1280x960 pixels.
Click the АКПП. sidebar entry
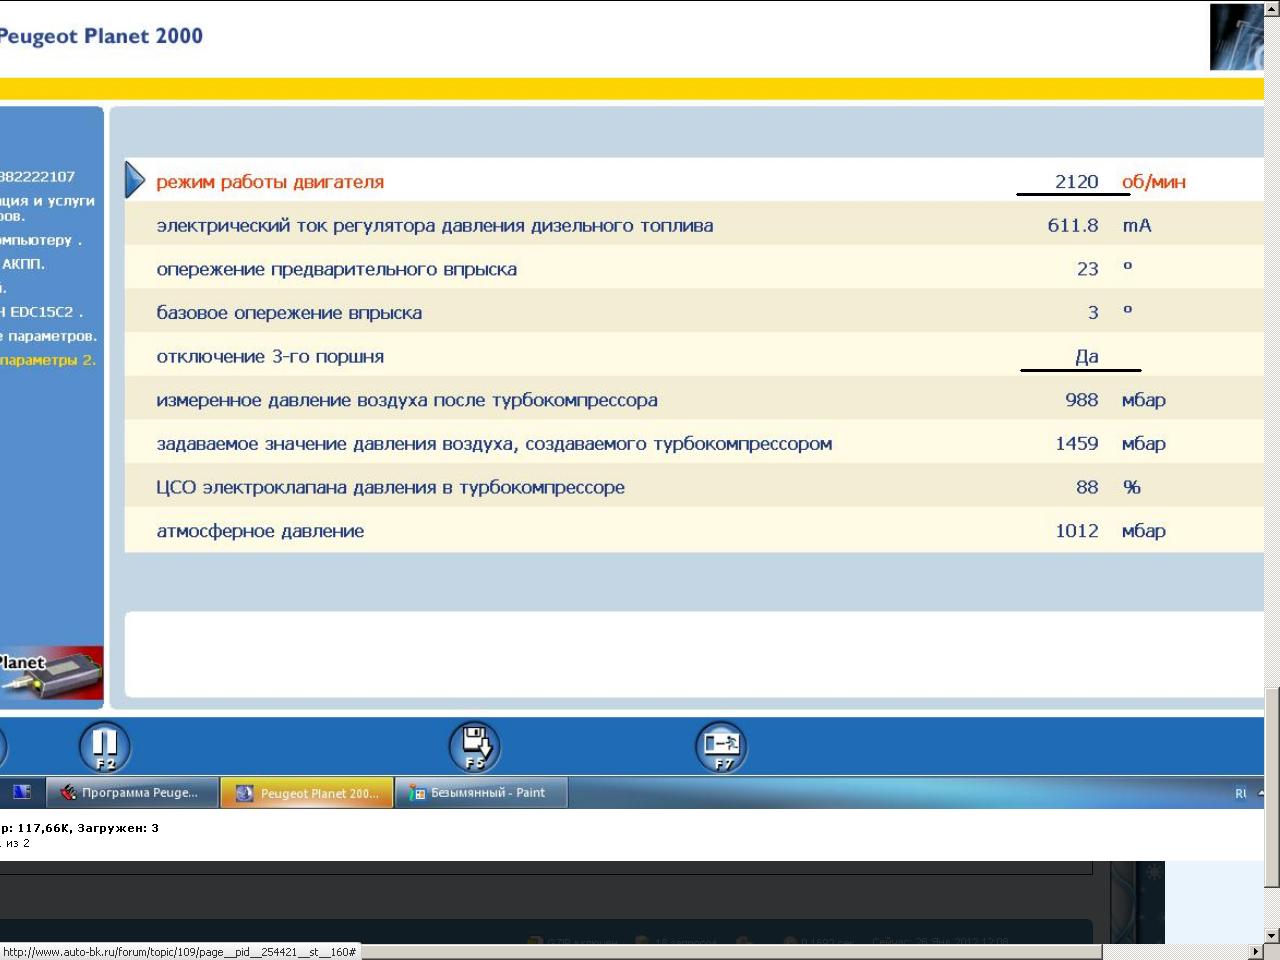(22, 264)
